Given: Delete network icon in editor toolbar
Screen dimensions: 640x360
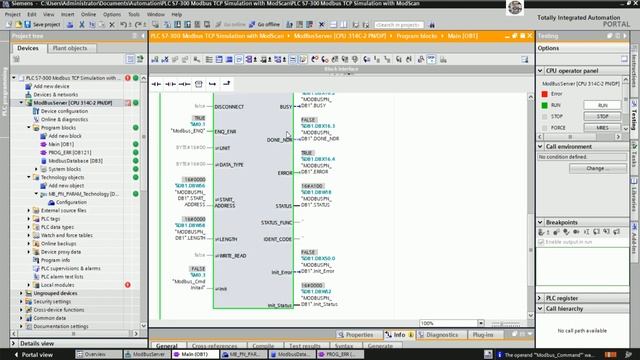Looking at the screenshot, I should coord(165,60).
